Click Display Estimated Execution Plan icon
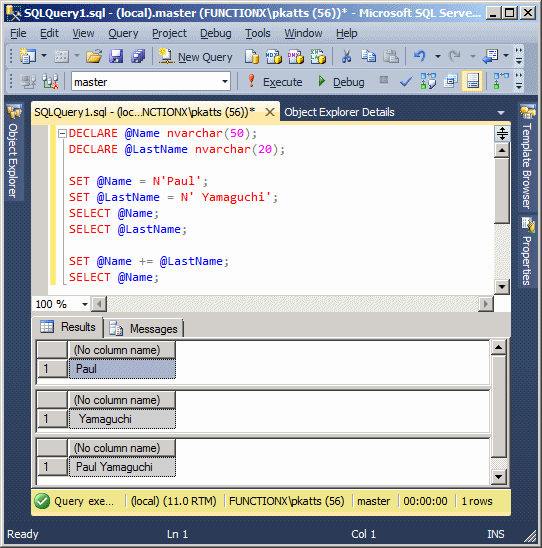542x548 pixels. tap(428, 81)
